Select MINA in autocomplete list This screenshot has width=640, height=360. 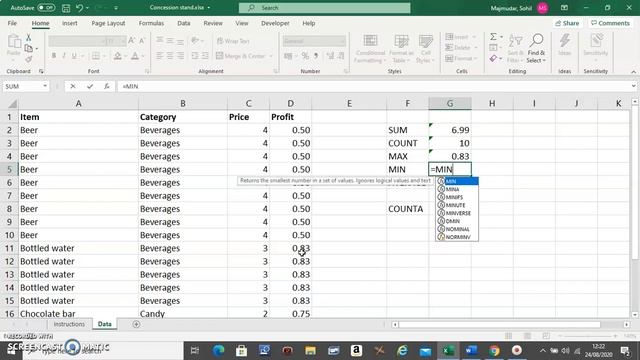click(457, 189)
